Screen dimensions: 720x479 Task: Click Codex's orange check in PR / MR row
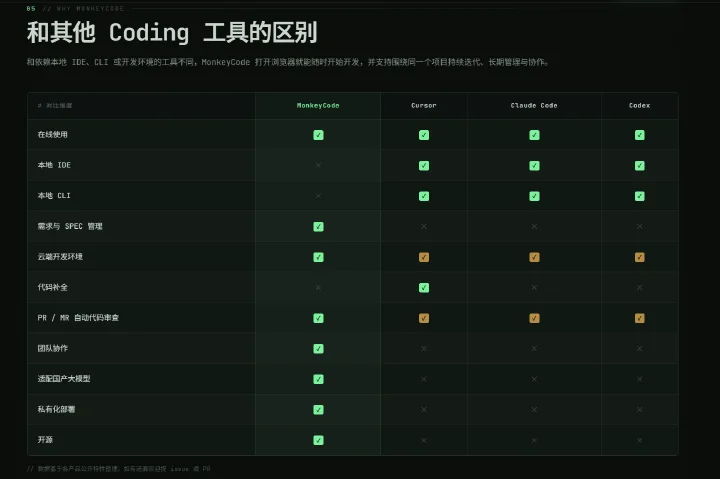coord(640,318)
